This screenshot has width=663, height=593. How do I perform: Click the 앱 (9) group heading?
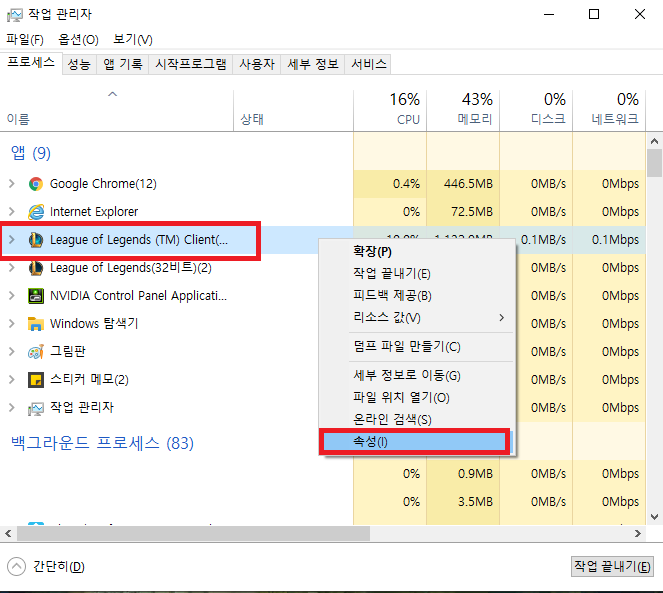(x=30, y=153)
